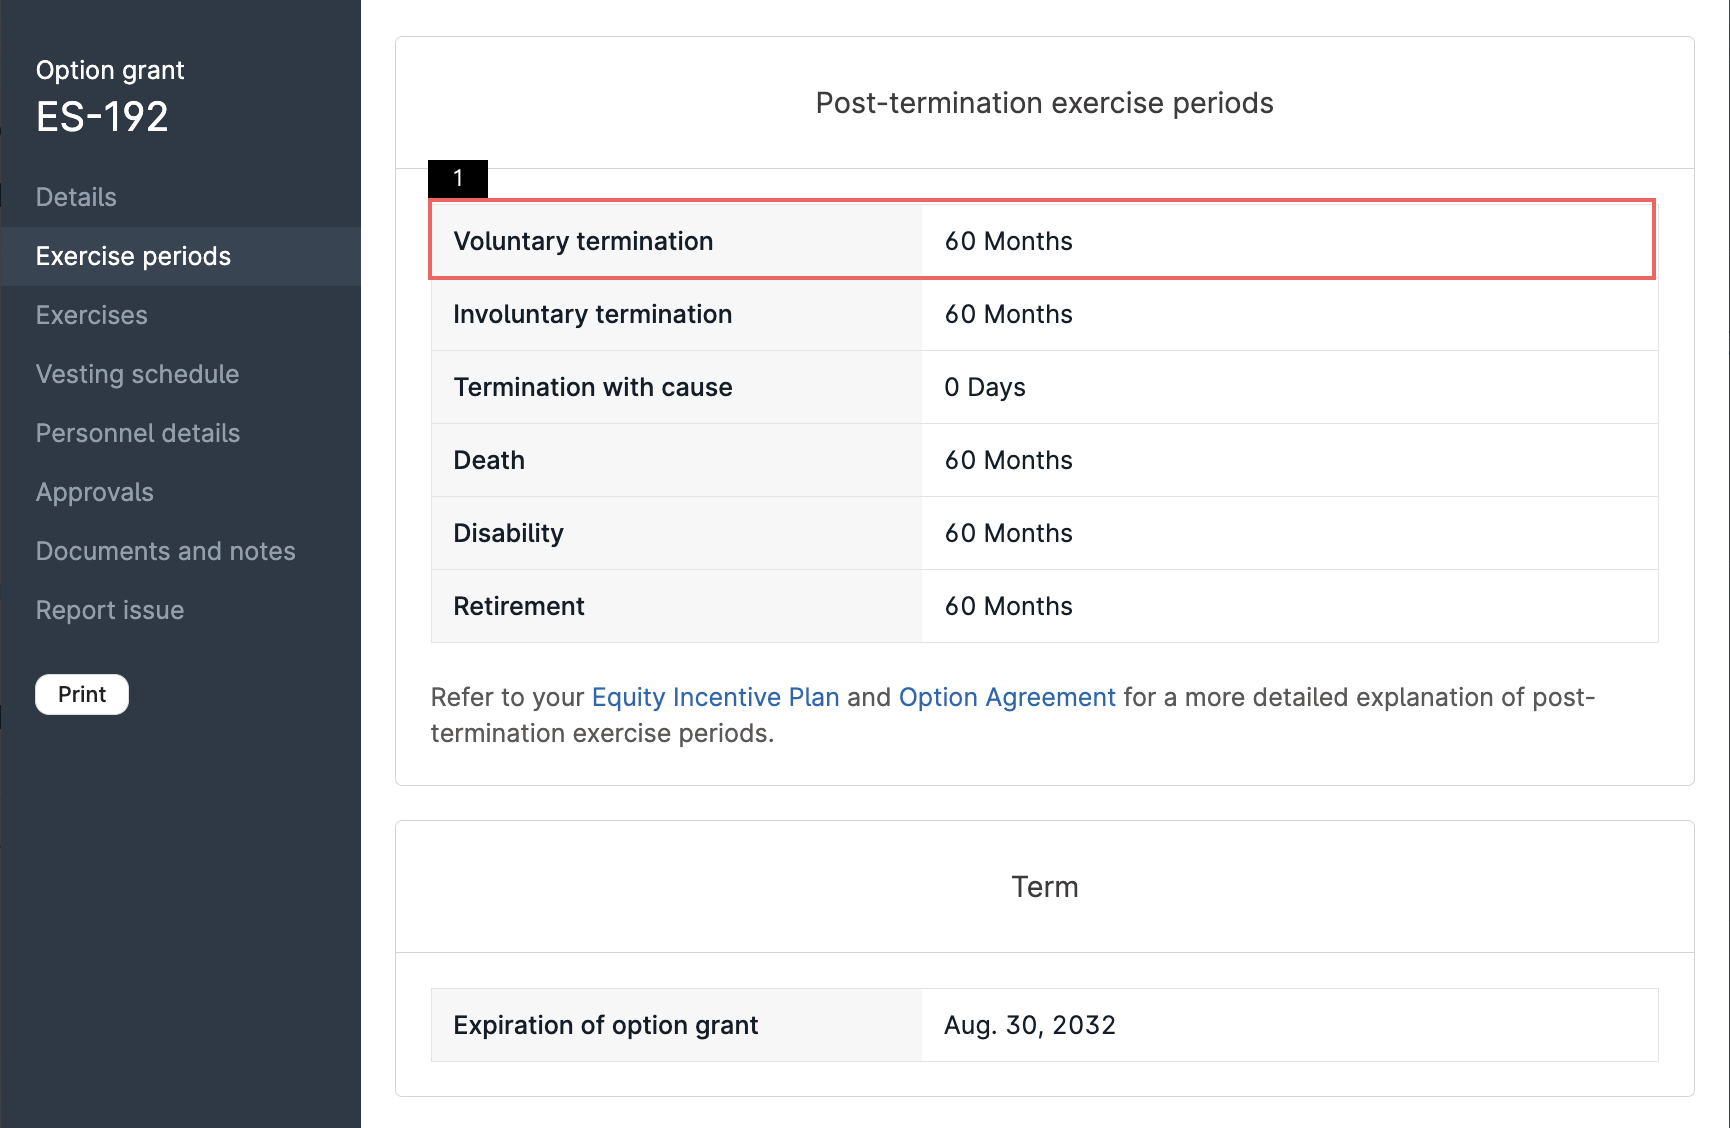Open Approvals in the sidebar
The height and width of the screenshot is (1128, 1730).
(x=95, y=492)
